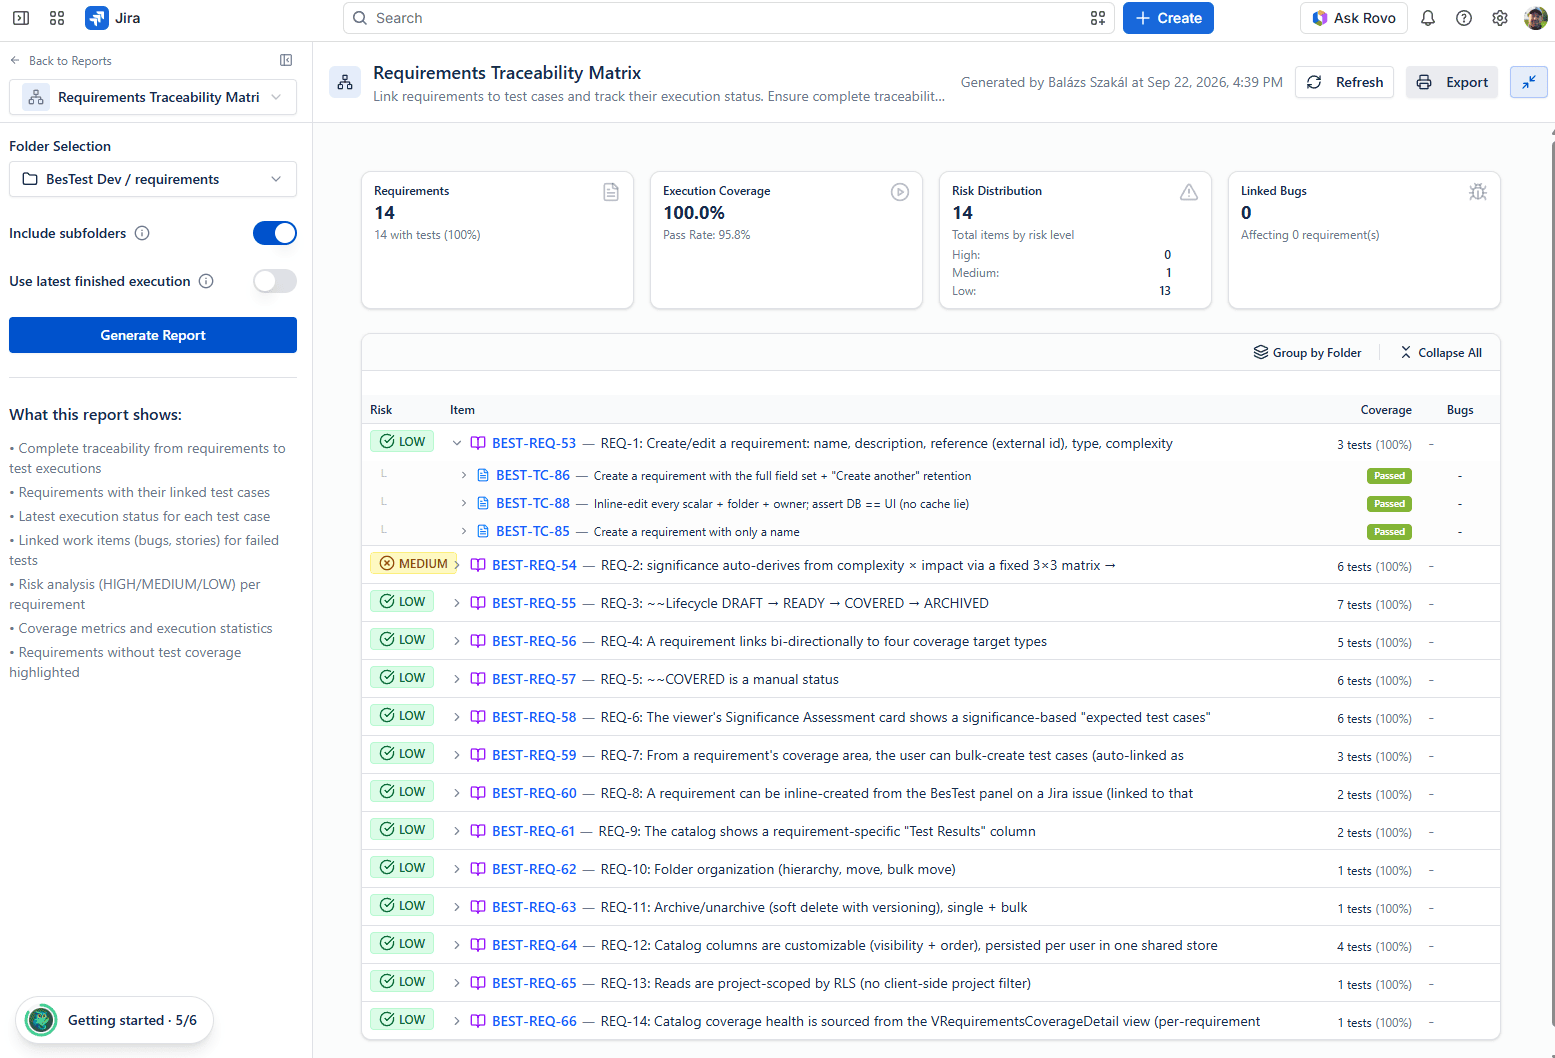Open the BEST-REQ-57 link
This screenshot has height=1058, width=1555.
[534, 679]
